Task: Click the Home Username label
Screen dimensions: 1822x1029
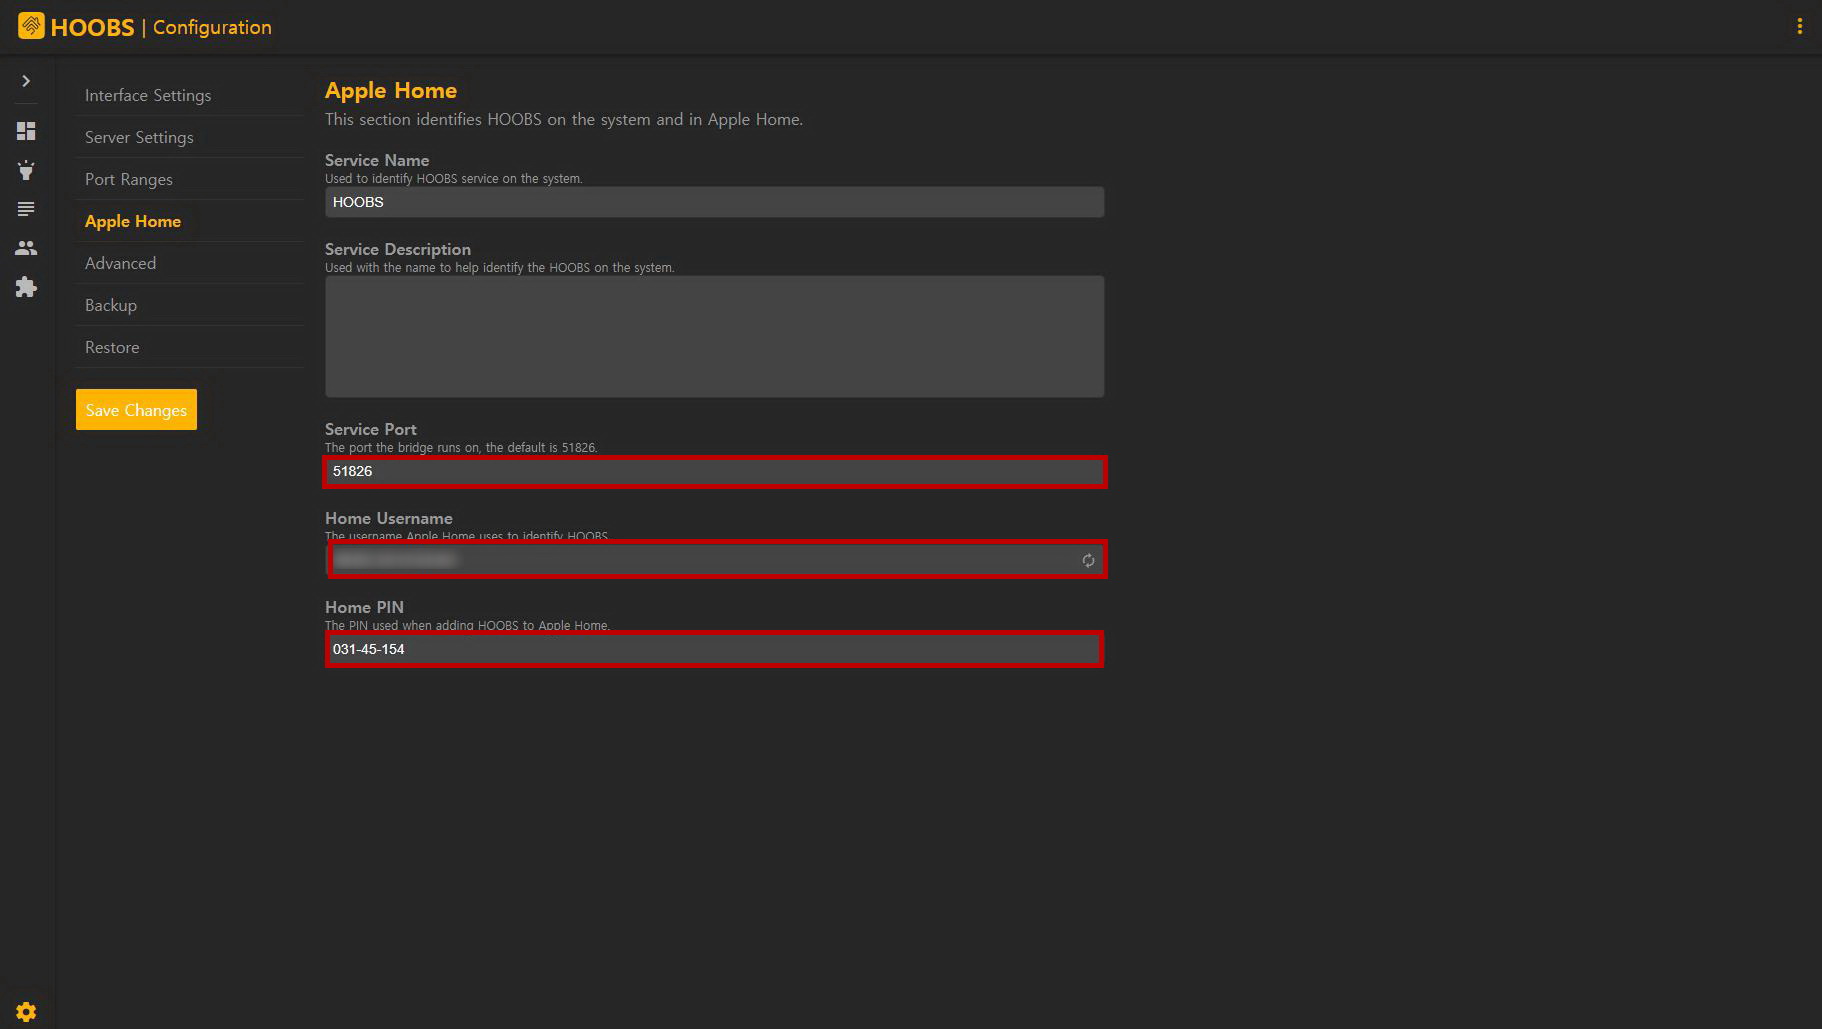Action: [x=389, y=518]
